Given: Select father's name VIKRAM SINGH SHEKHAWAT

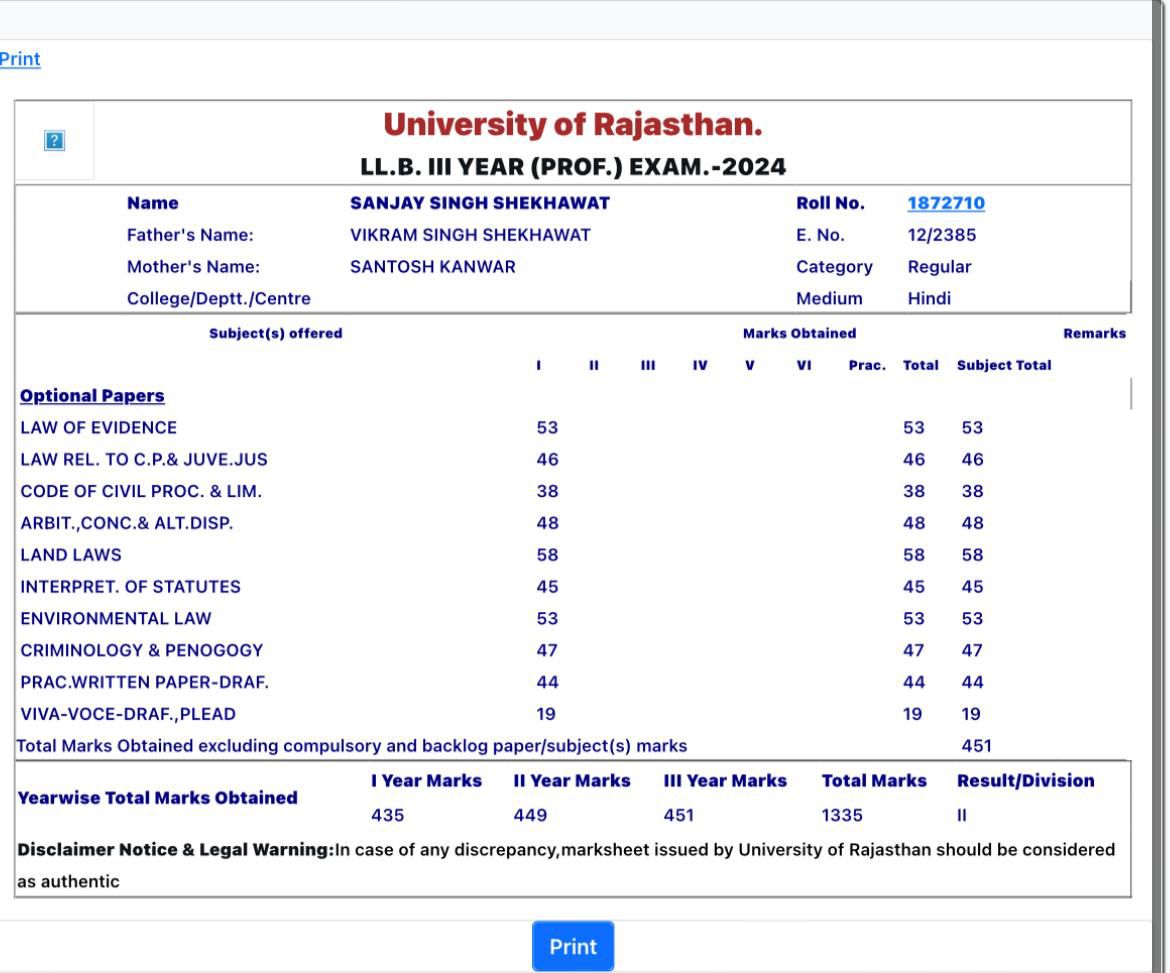Looking at the screenshot, I should [470, 235].
